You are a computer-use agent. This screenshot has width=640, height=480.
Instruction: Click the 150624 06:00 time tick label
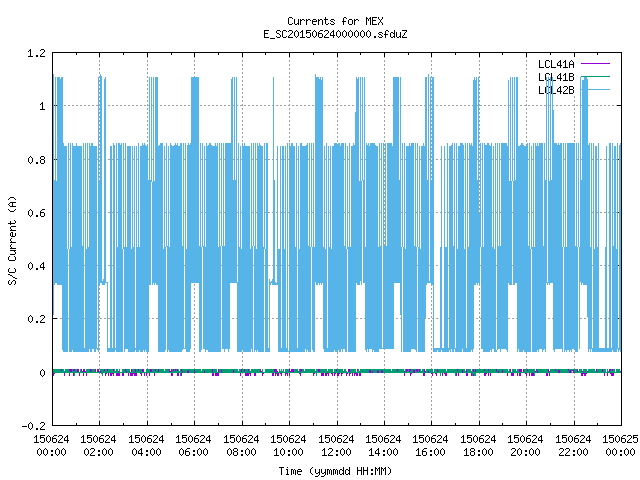[x=193, y=446]
